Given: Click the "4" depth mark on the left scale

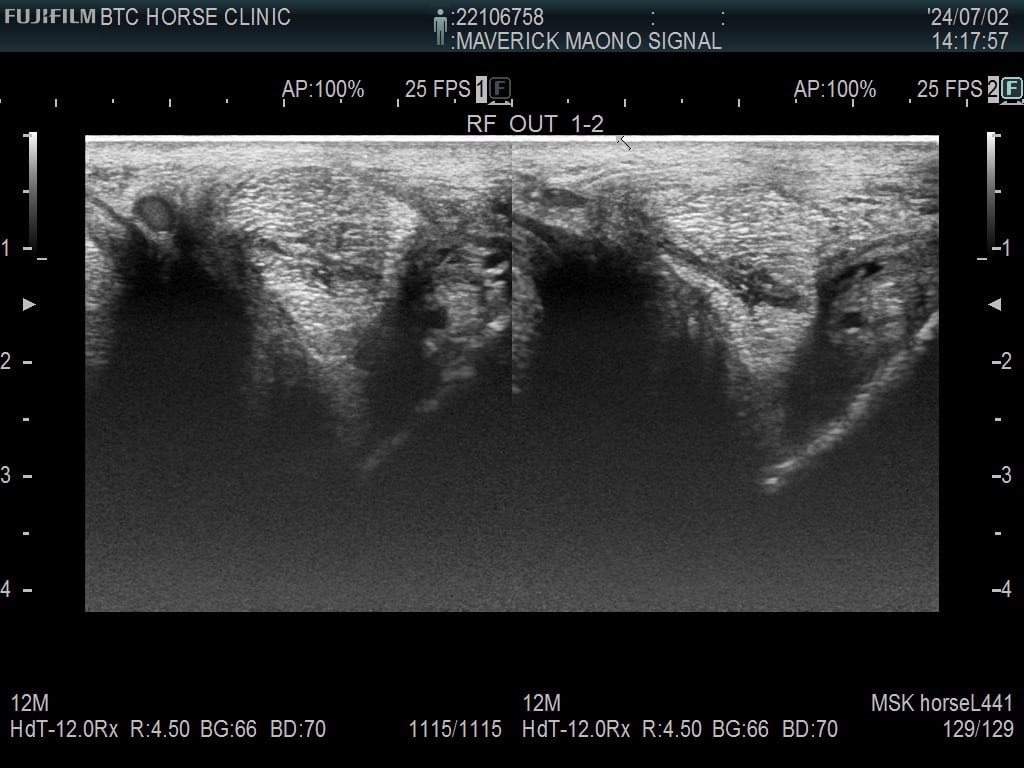Looking at the screenshot, I should point(6,589).
